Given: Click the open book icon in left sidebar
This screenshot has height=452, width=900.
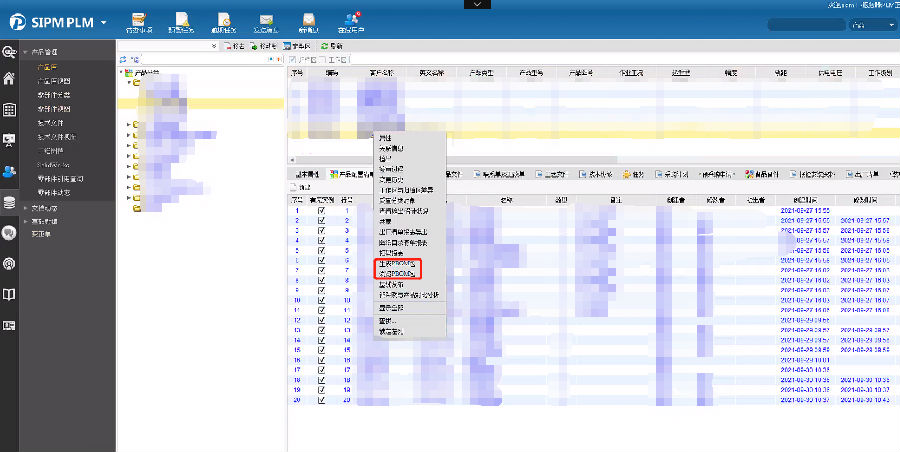Looking at the screenshot, I should point(9,294).
